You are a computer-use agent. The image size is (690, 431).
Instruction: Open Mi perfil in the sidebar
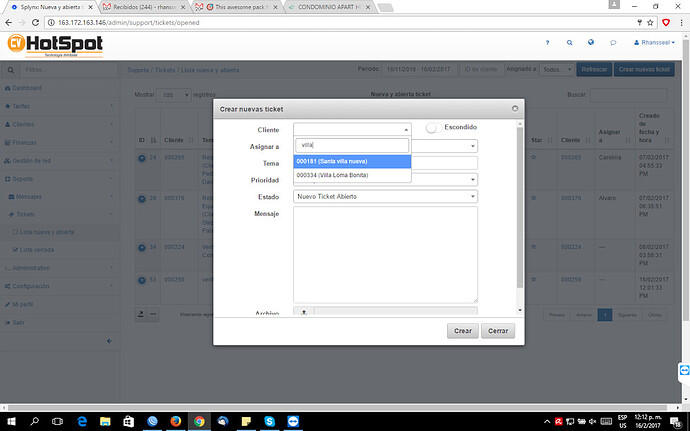click(x=22, y=304)
